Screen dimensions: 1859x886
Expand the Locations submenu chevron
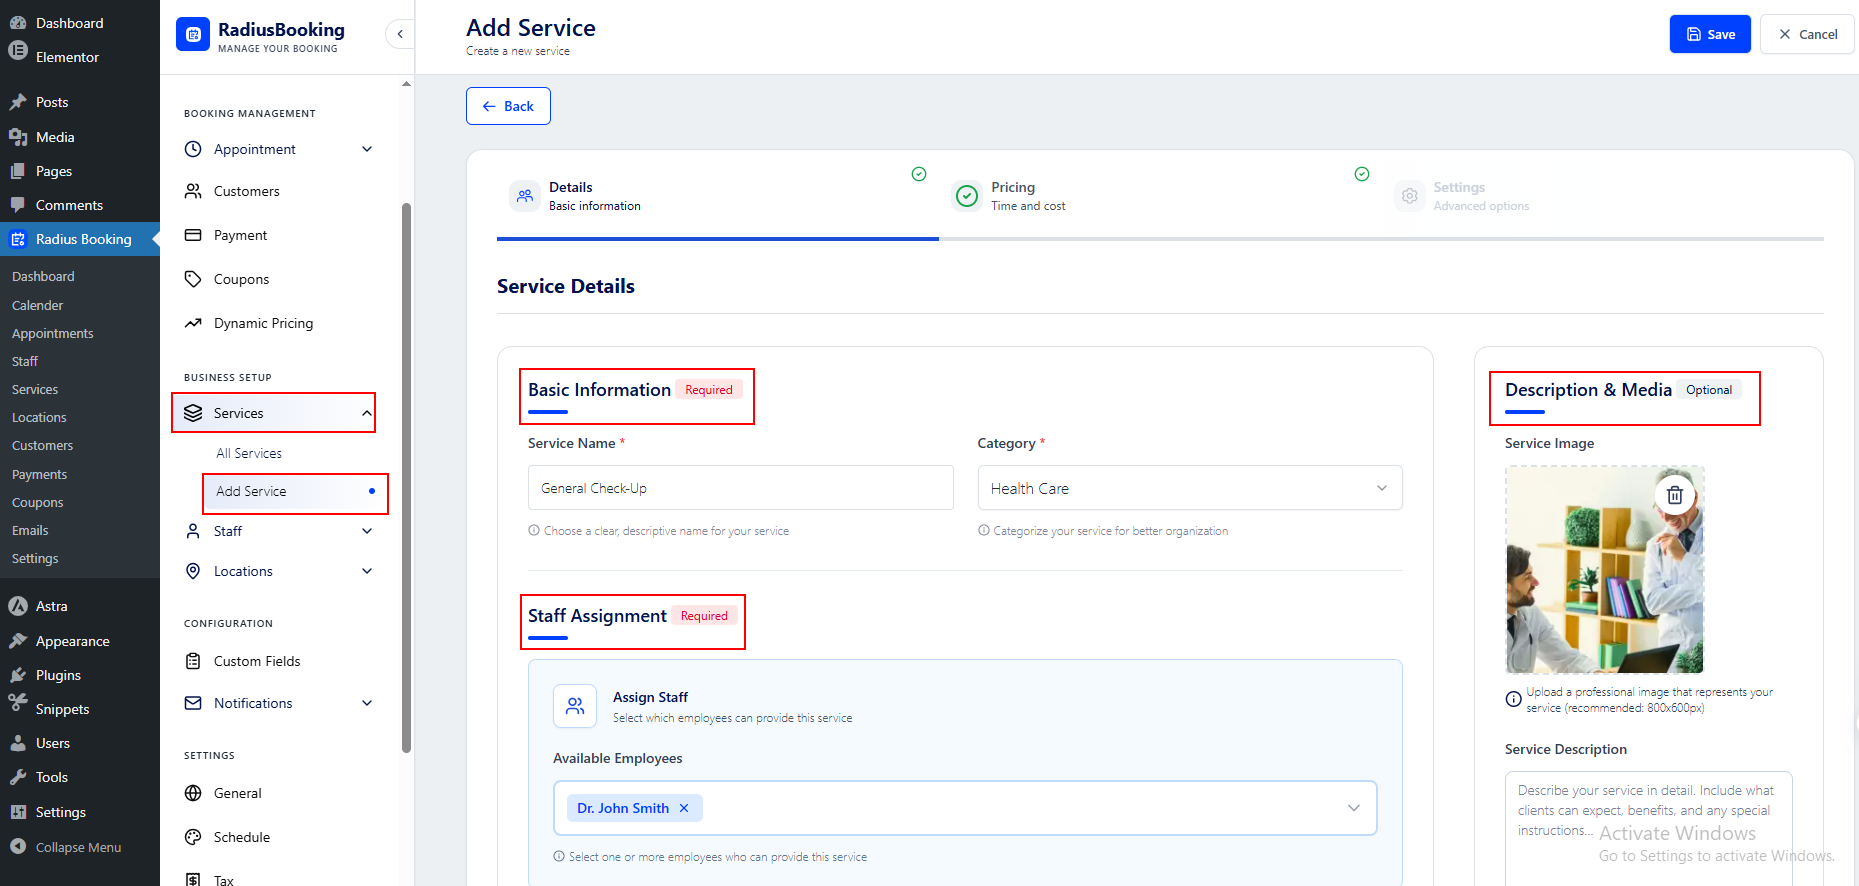coord(367,571)
